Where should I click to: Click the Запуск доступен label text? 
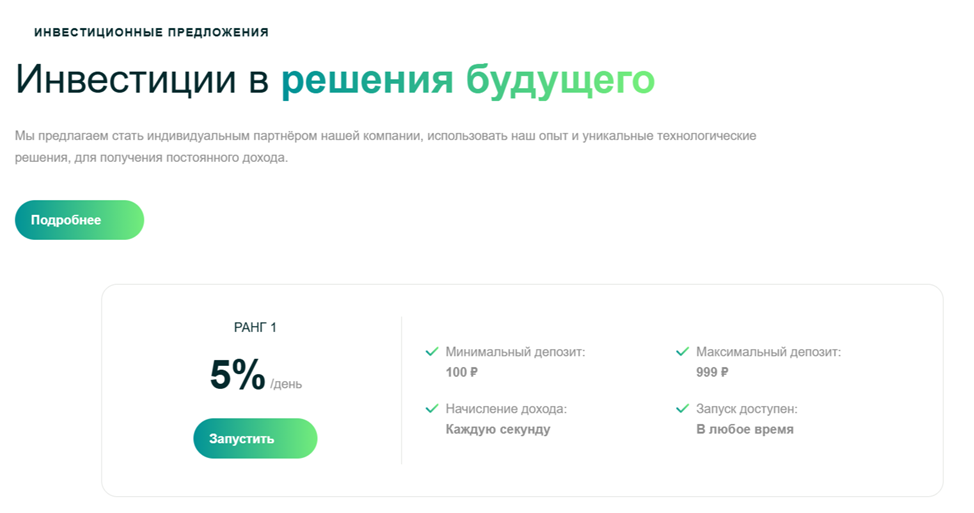(747, 409)
